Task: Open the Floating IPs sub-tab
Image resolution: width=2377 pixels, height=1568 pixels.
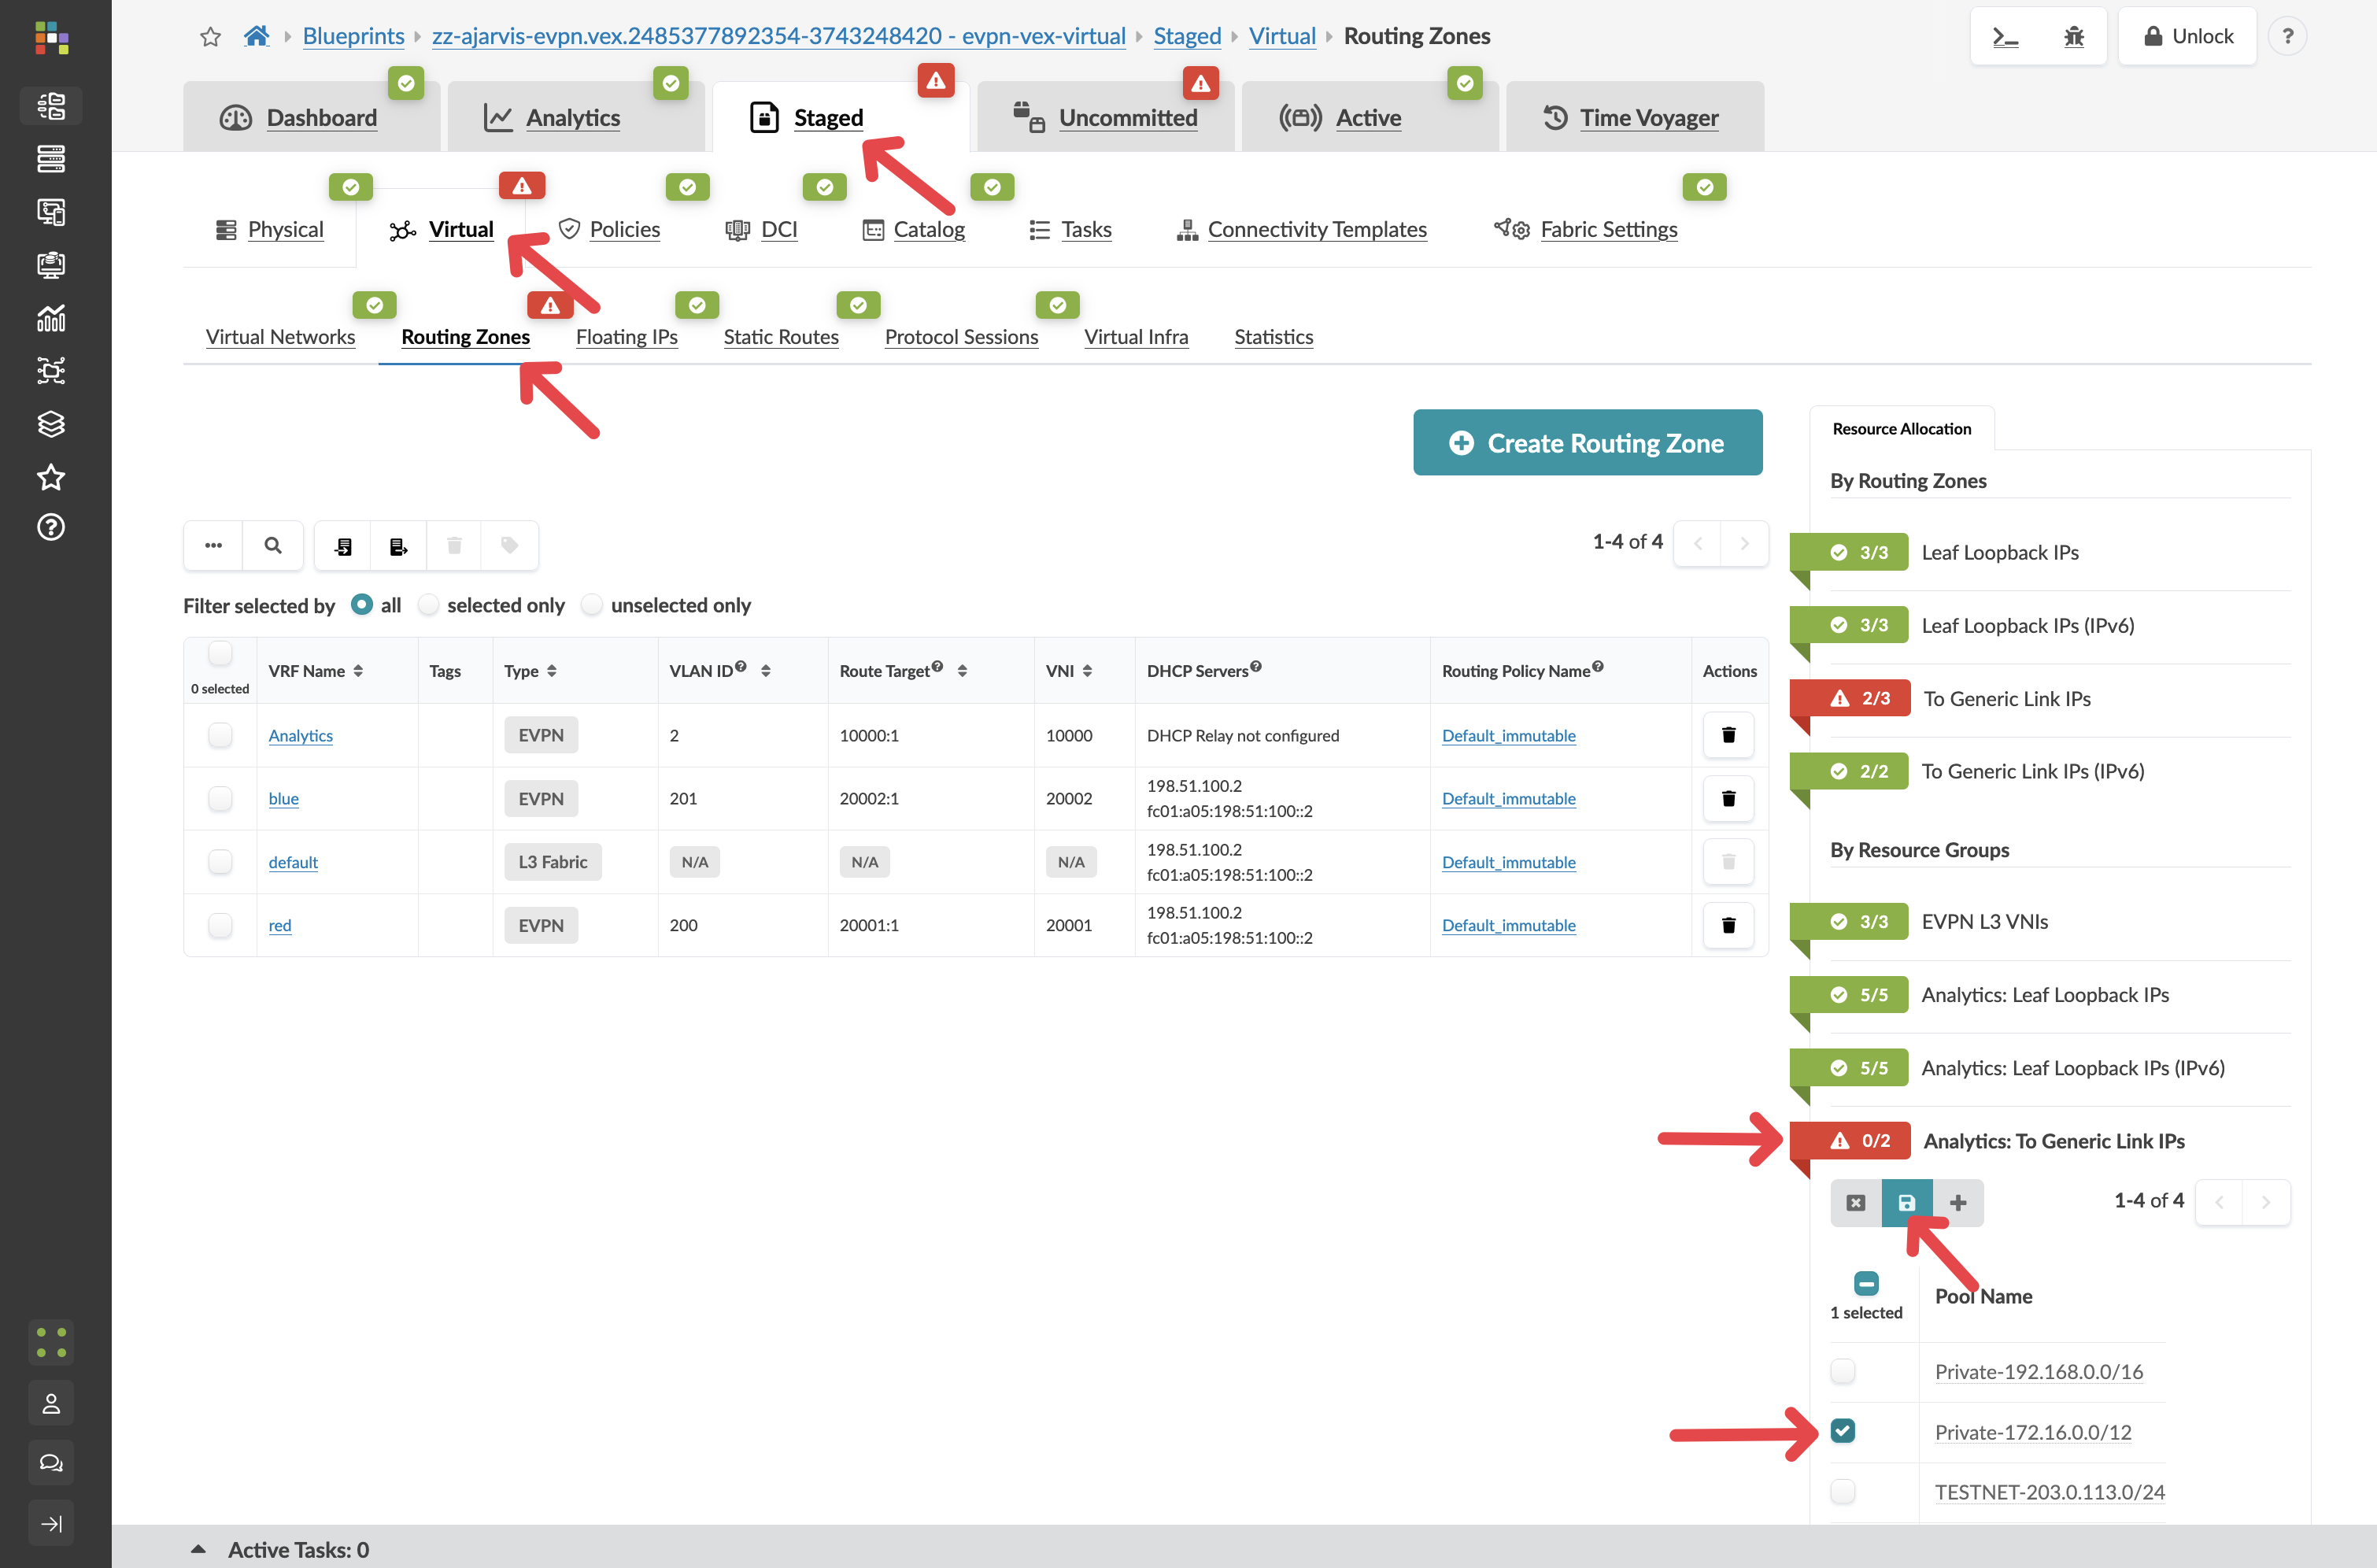Action: coord(626,337)
